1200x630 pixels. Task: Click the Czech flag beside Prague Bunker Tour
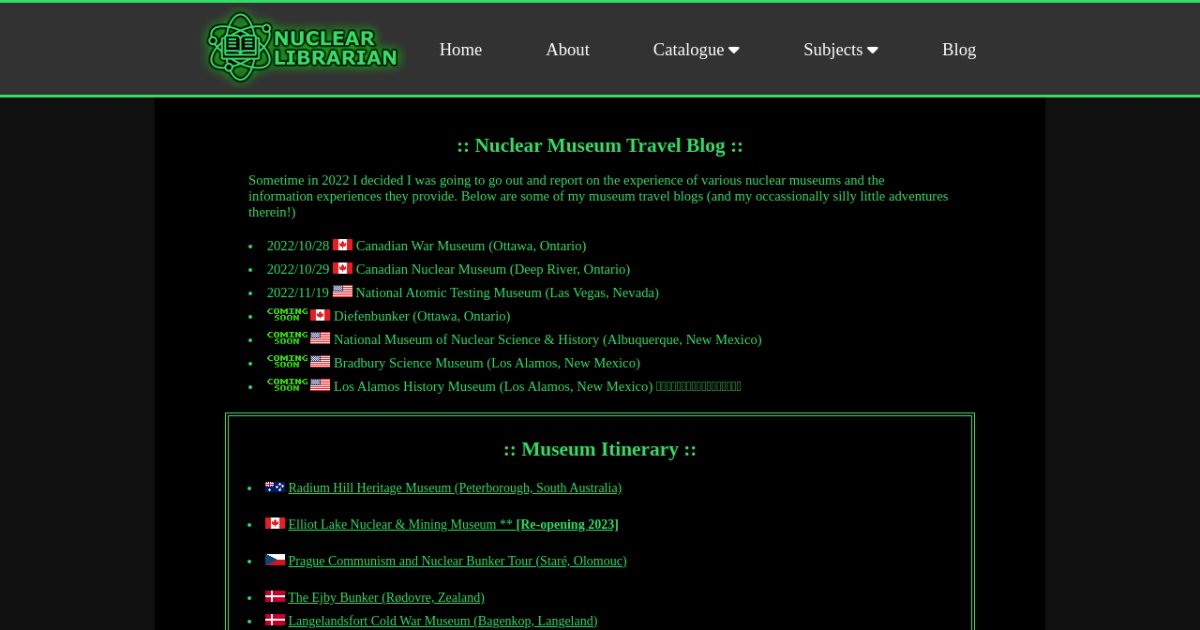point(275,559)
